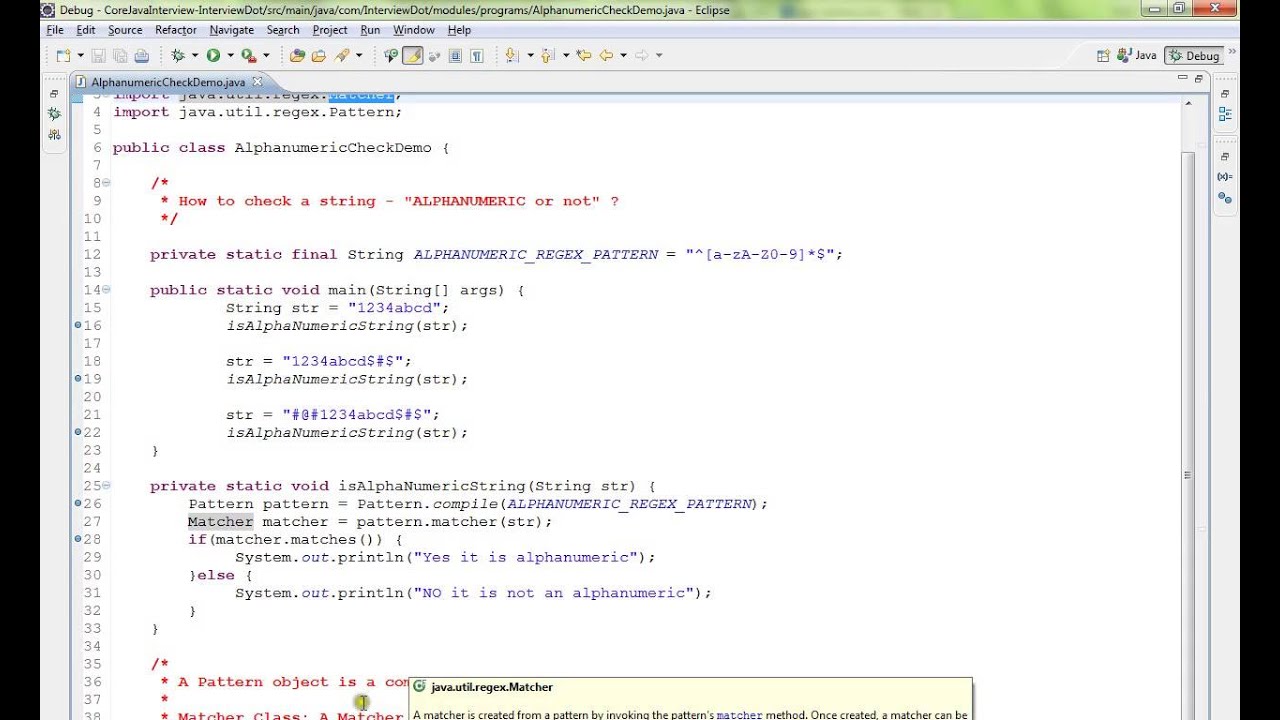Switch to the Debug perspective
This screenshot has height=720, width=1280.
point(1195,56)
